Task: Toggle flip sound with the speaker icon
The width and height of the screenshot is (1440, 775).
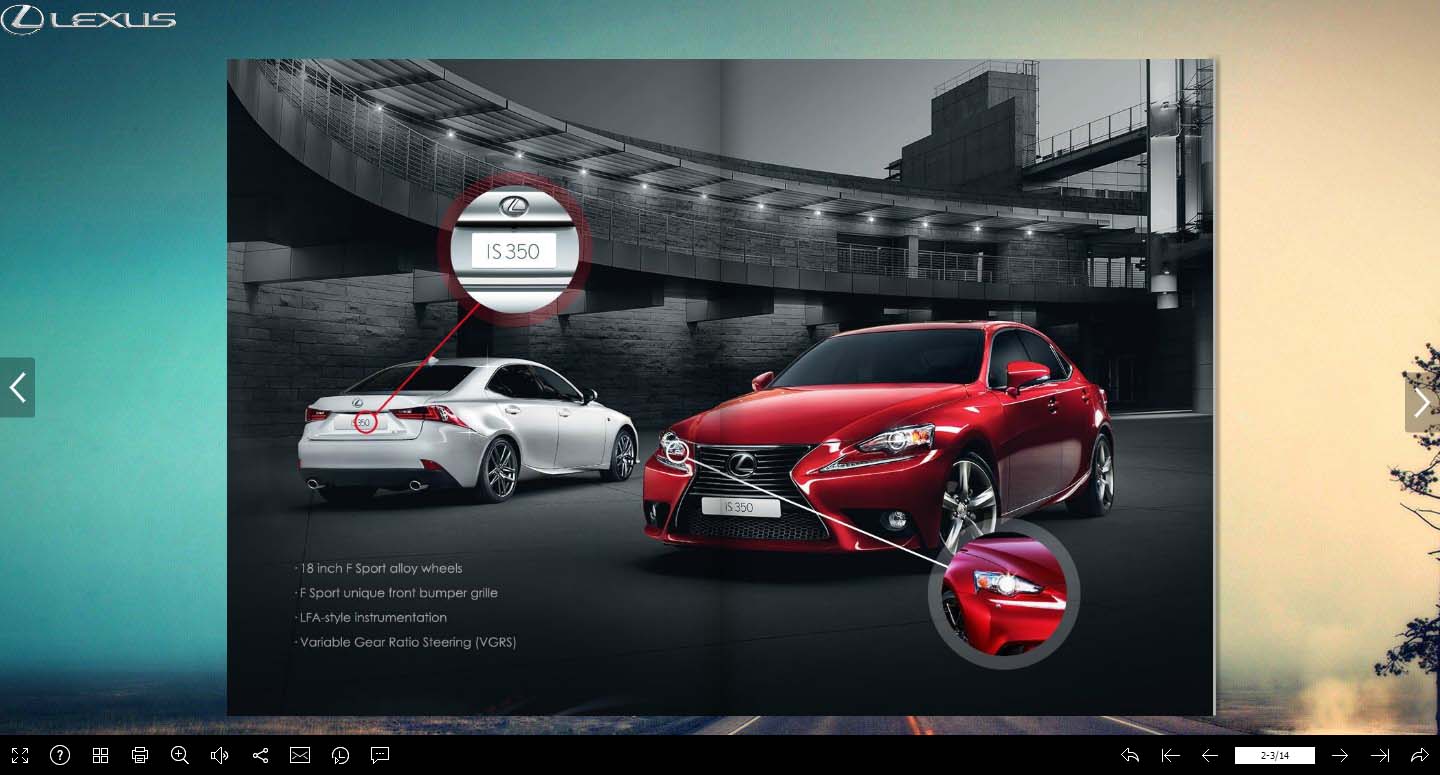Action: 220,755
